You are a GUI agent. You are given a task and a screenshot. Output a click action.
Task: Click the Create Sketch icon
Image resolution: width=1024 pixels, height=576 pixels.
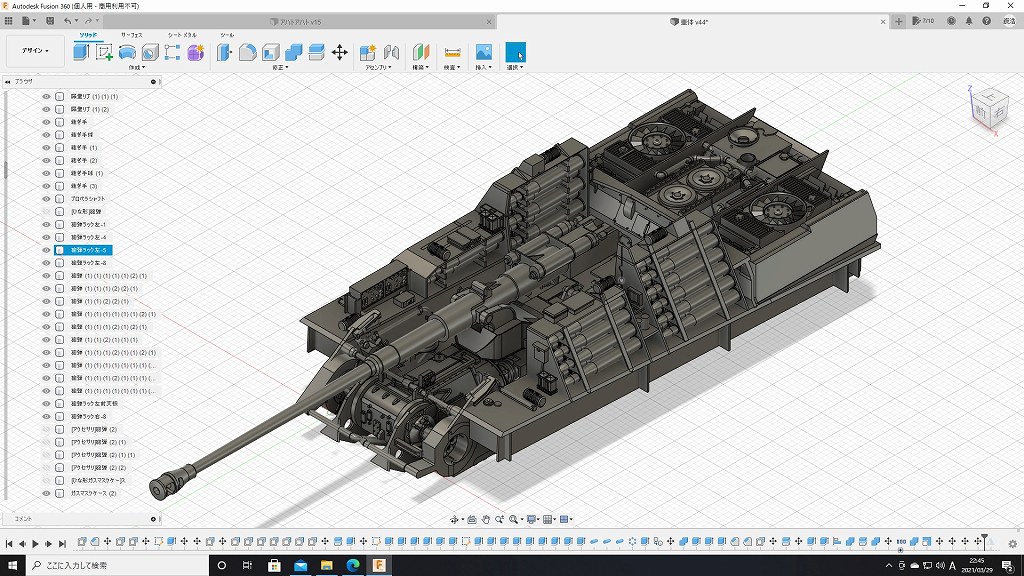coord(104,52)
